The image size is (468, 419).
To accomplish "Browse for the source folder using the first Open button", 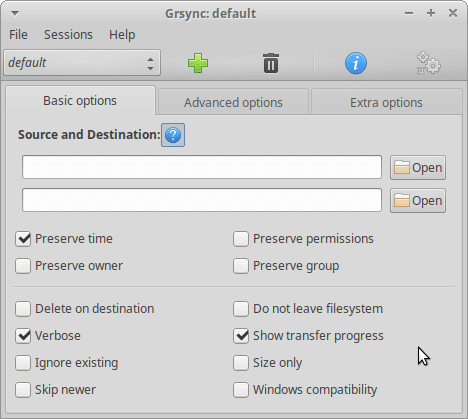I will pyautogui.click(x=418, y=167).
